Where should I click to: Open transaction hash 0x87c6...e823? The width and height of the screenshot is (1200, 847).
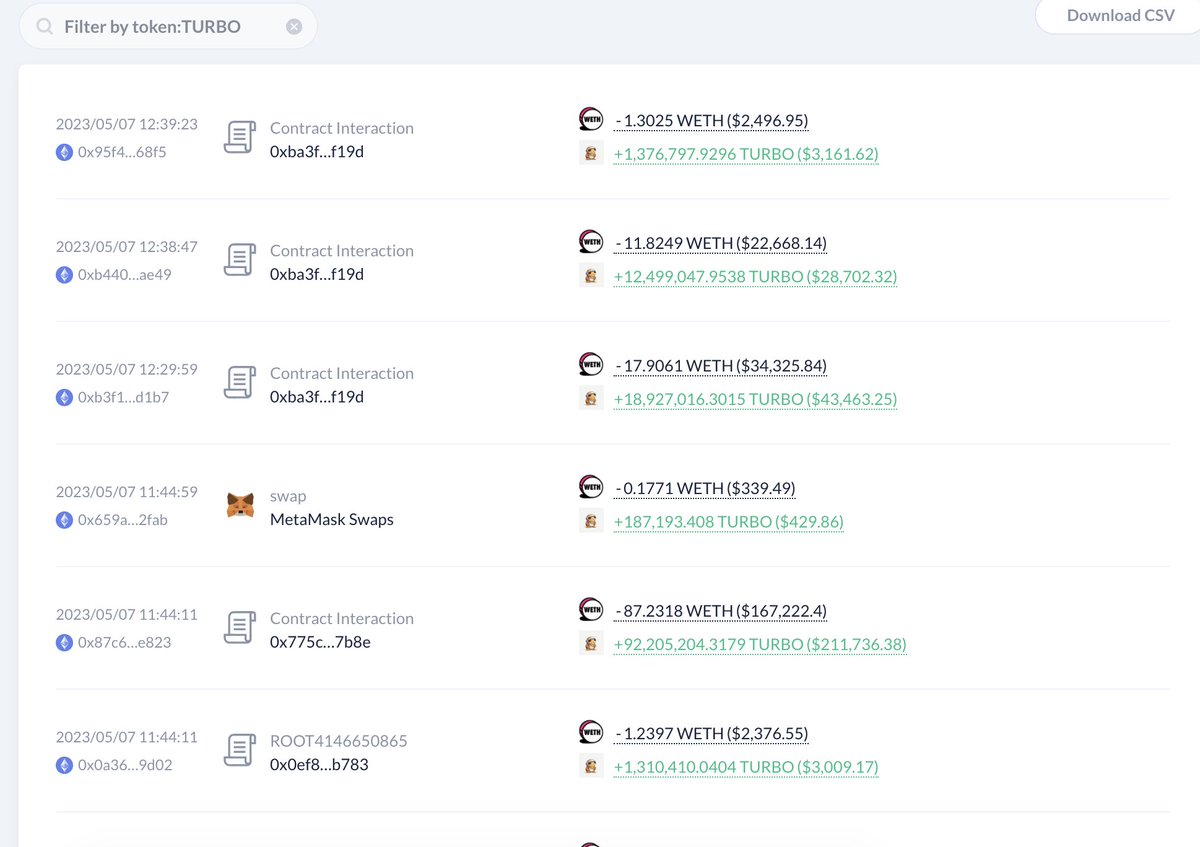tap(124, 642)
